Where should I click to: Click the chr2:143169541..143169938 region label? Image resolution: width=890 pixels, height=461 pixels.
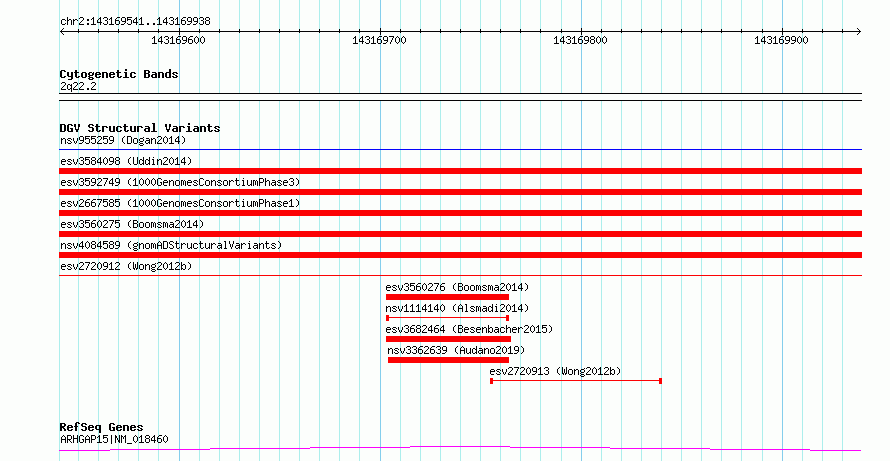point(135,21)
